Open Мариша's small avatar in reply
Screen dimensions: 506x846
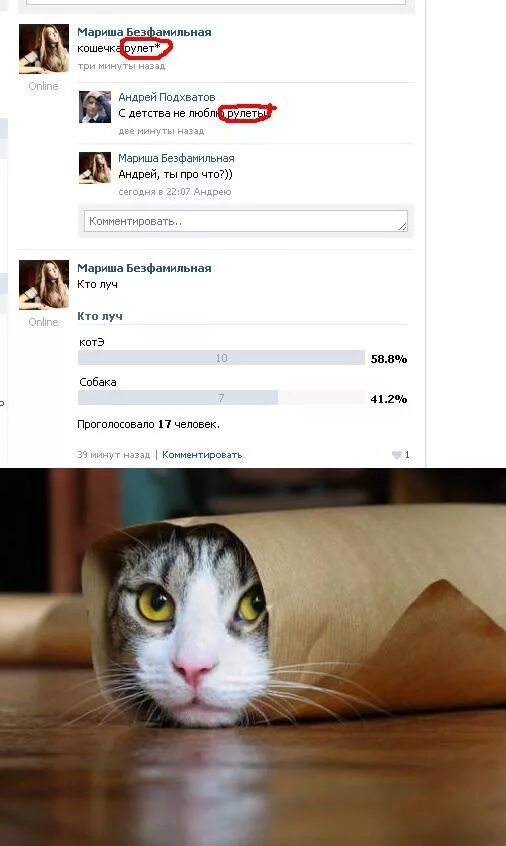(95, 168)
